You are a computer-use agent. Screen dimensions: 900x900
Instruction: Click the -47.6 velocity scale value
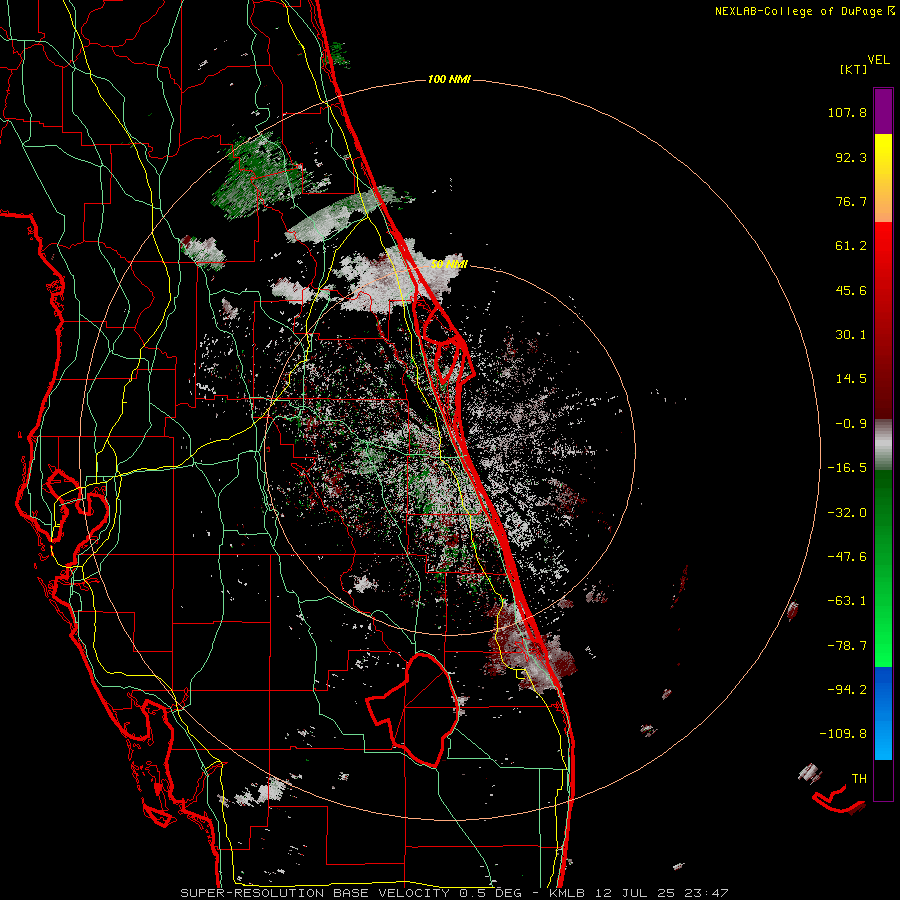tap(847, 557)
